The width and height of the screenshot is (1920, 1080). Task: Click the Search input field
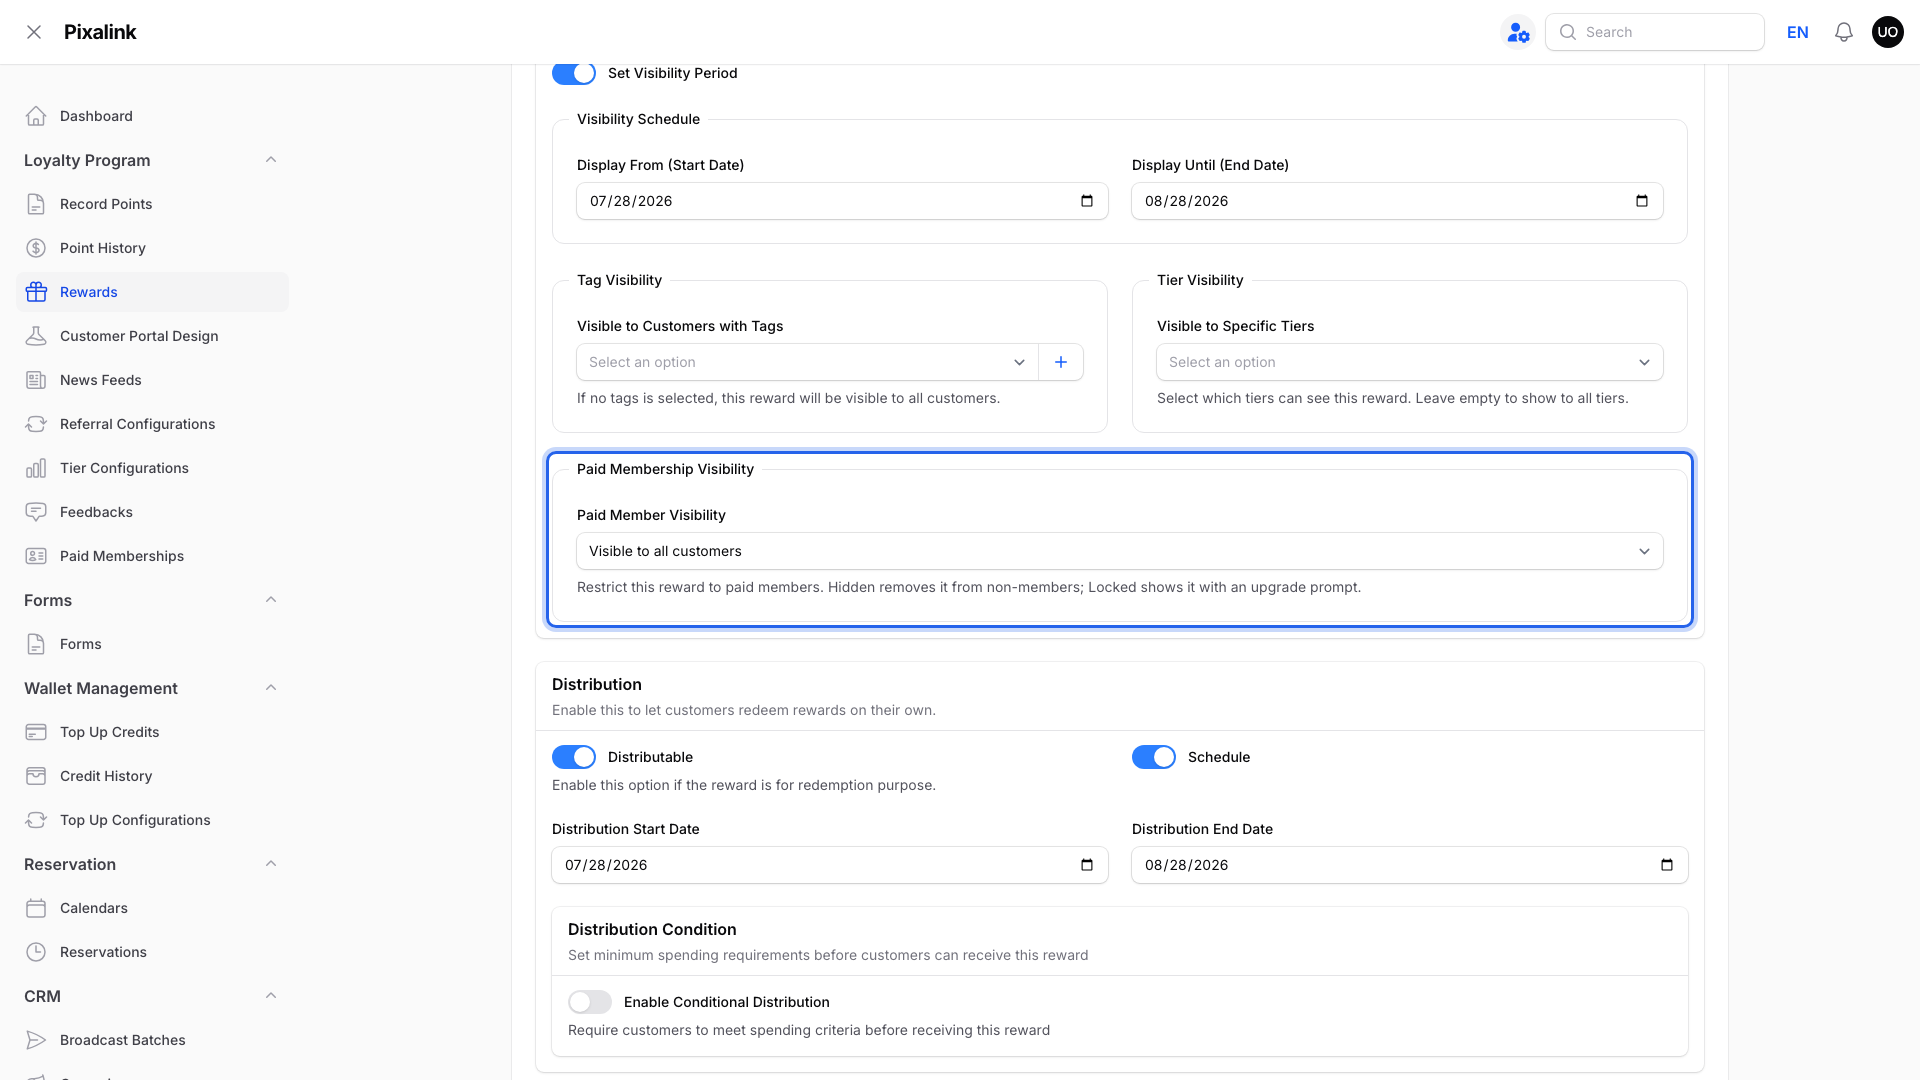tap(1655, 32)
